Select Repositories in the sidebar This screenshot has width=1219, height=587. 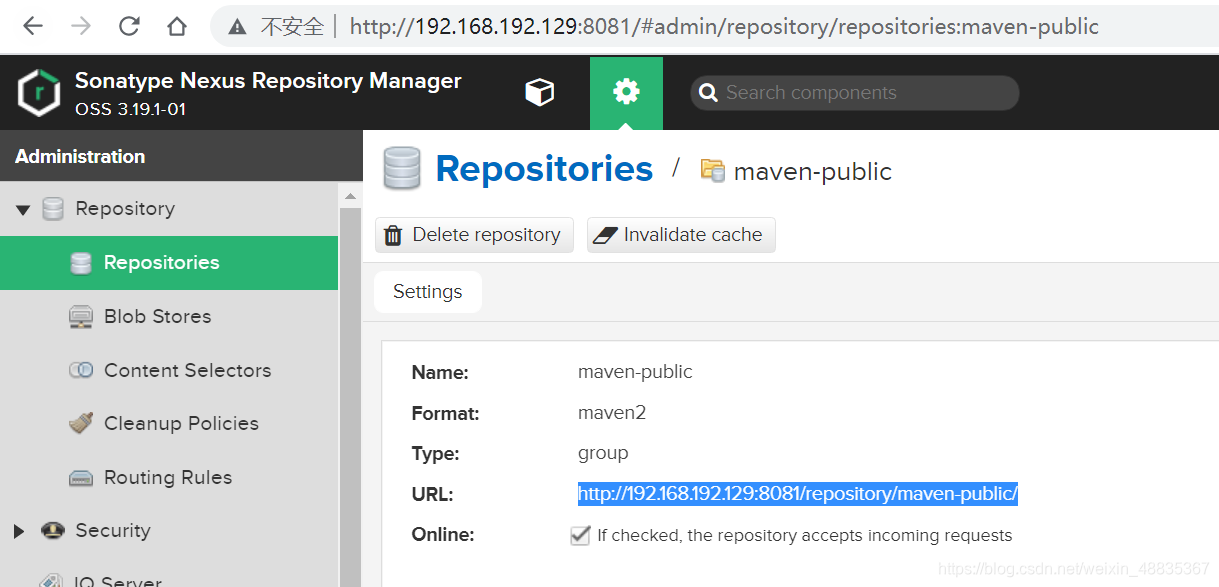point(169,263)
